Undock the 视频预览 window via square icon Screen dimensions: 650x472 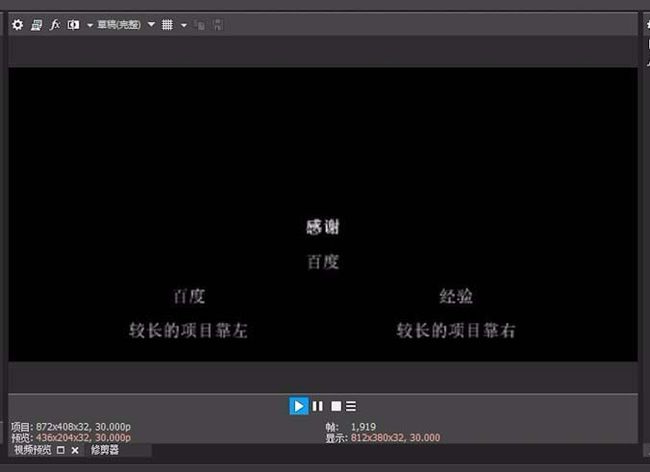coord(61,450)
